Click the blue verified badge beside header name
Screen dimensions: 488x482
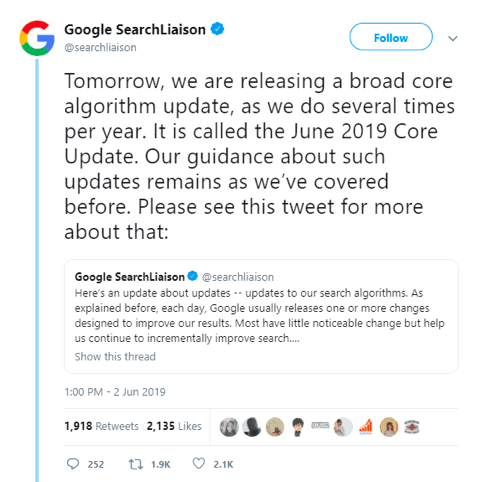coord(217,29)
